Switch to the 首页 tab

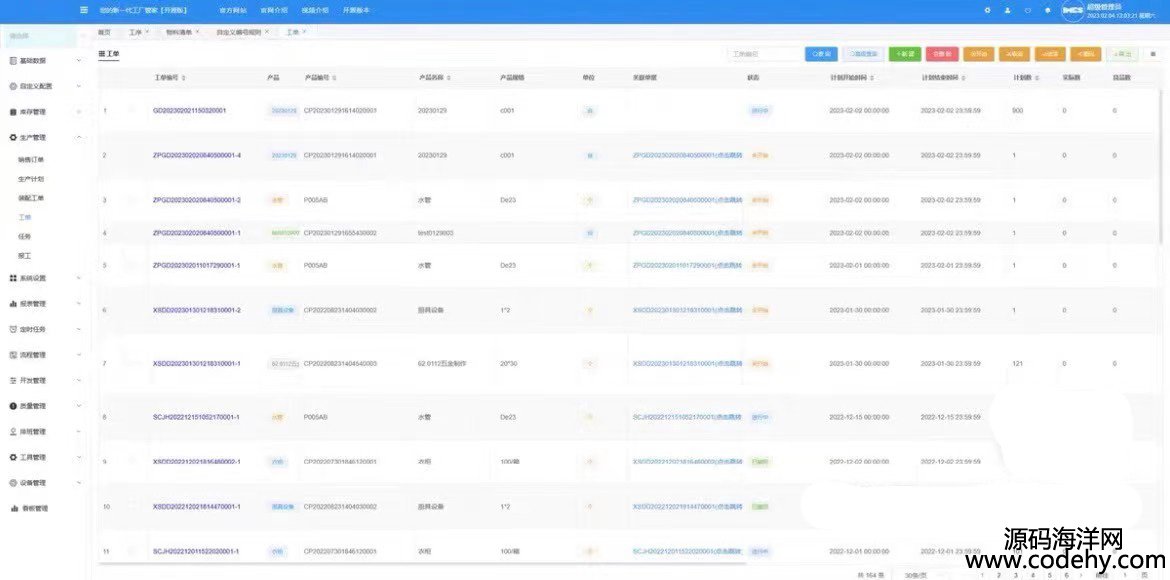click(x=104, y=33)
